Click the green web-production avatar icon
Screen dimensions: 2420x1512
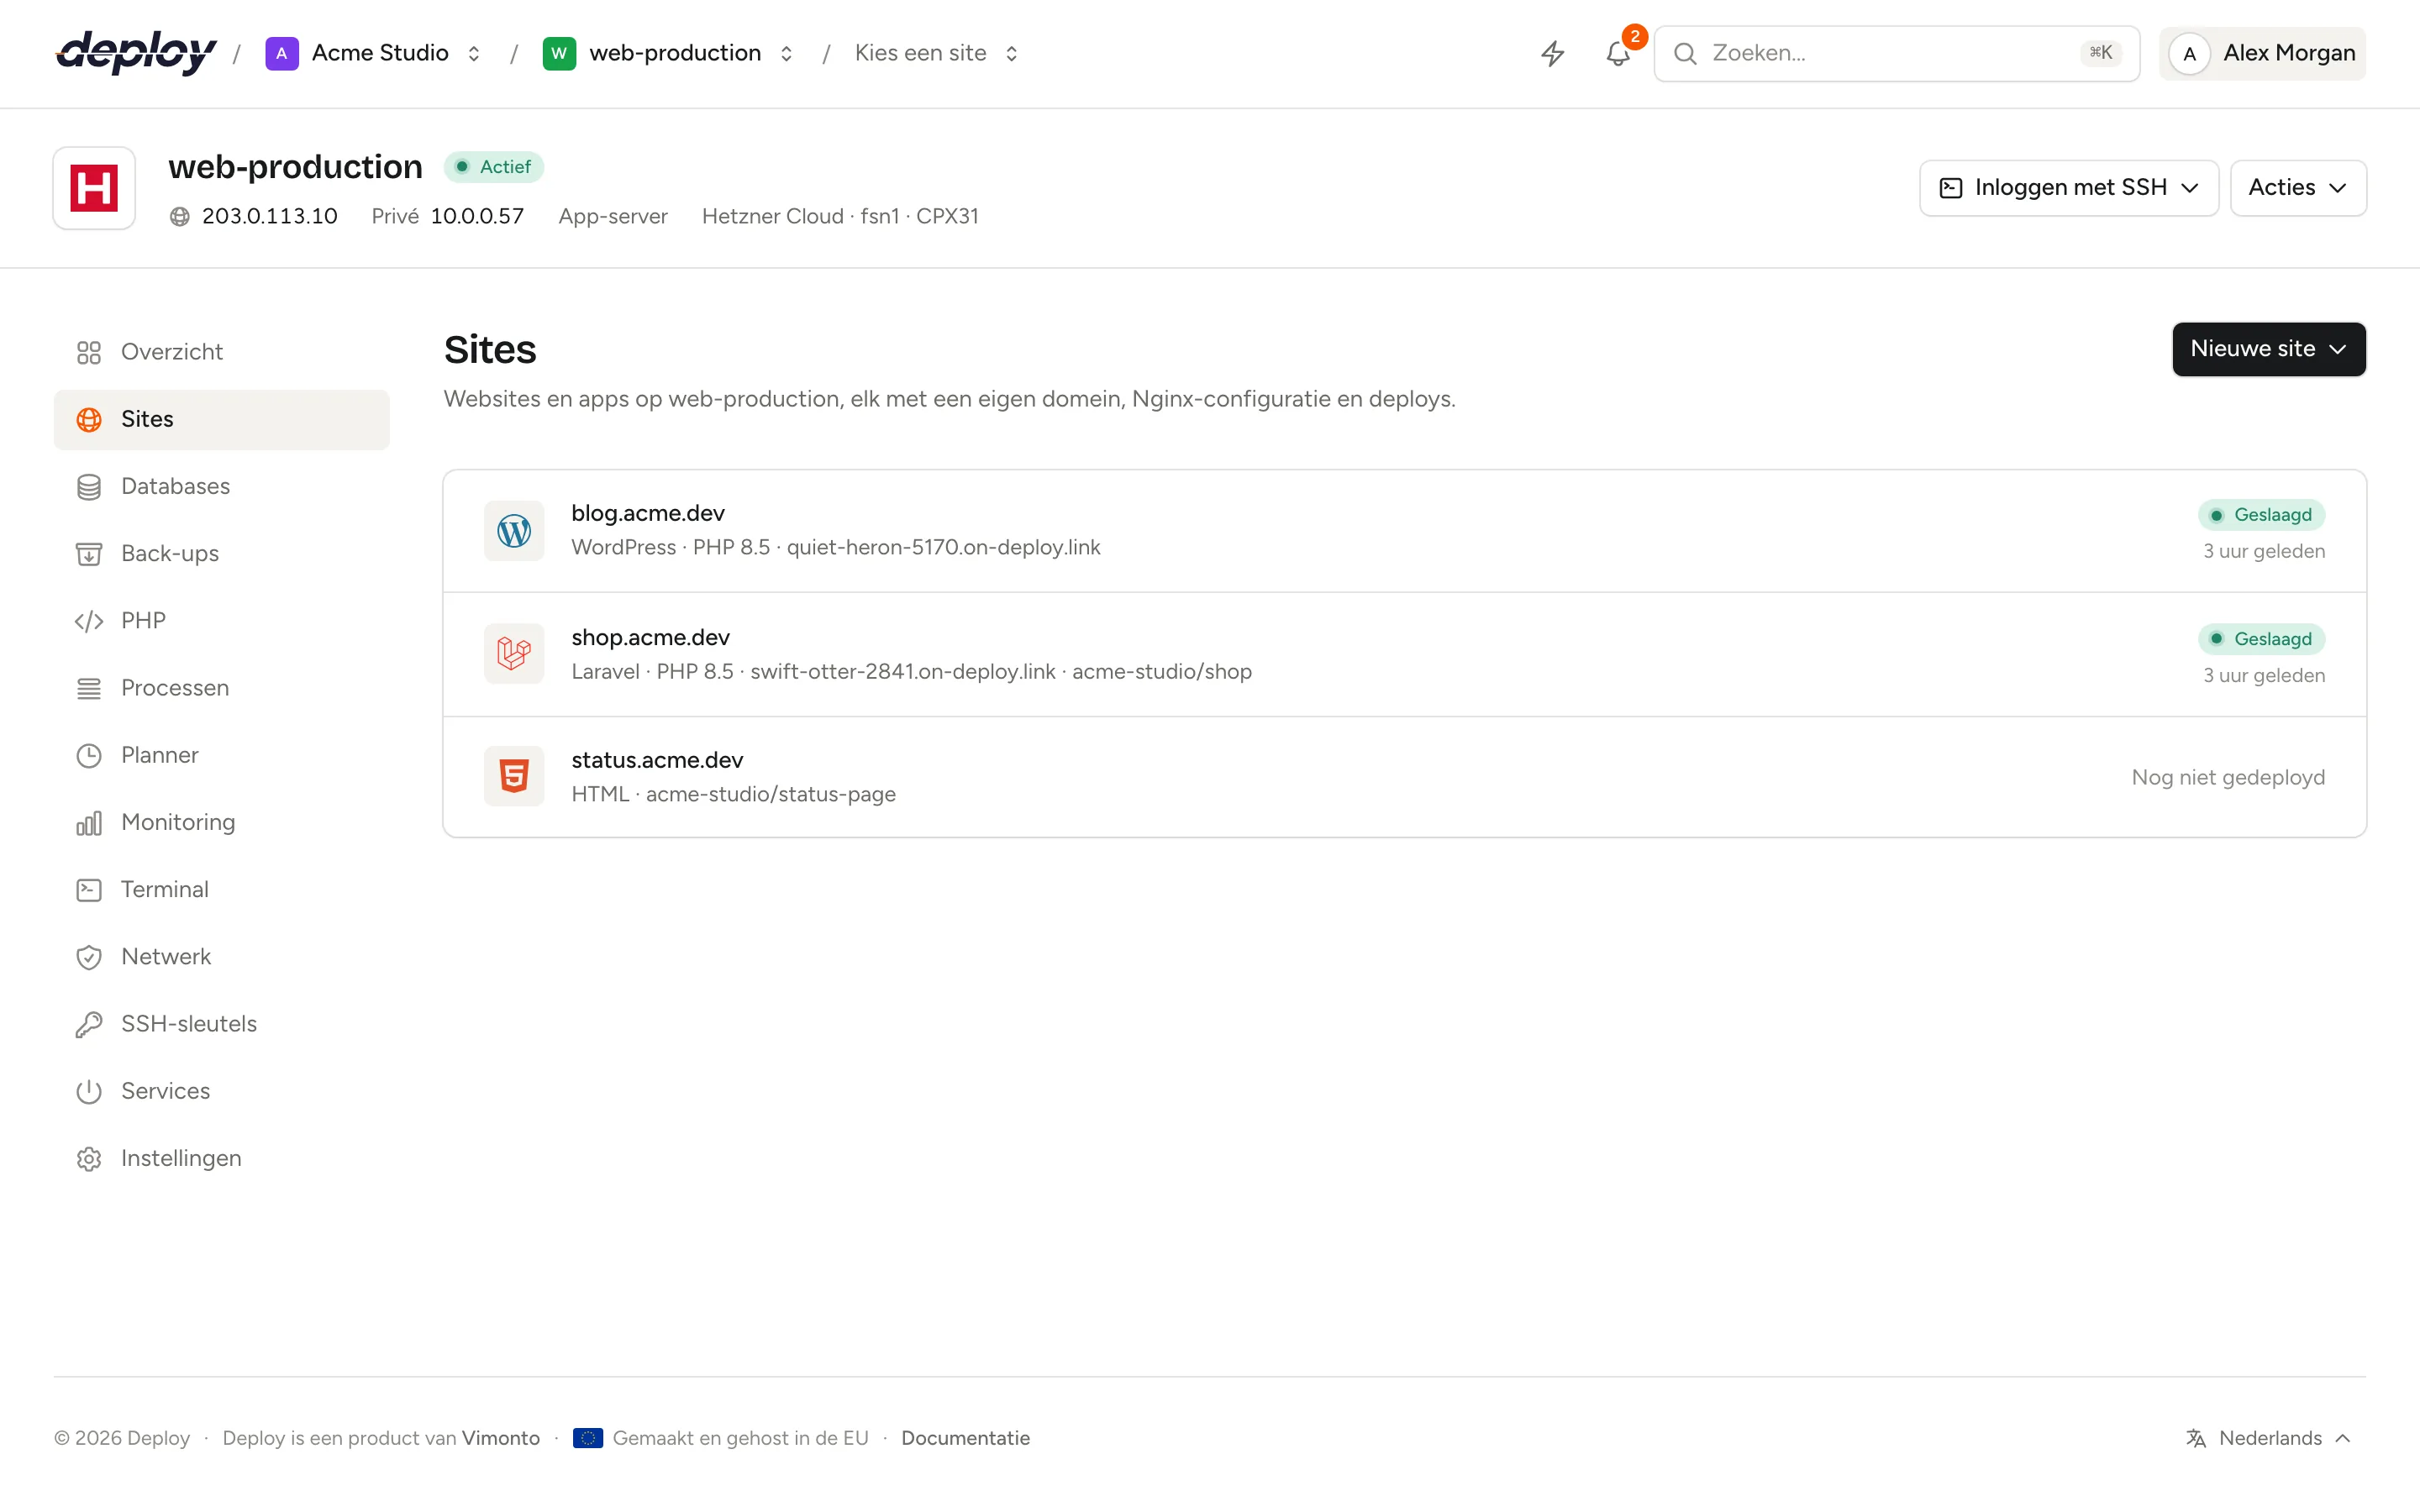click(559, 53)
